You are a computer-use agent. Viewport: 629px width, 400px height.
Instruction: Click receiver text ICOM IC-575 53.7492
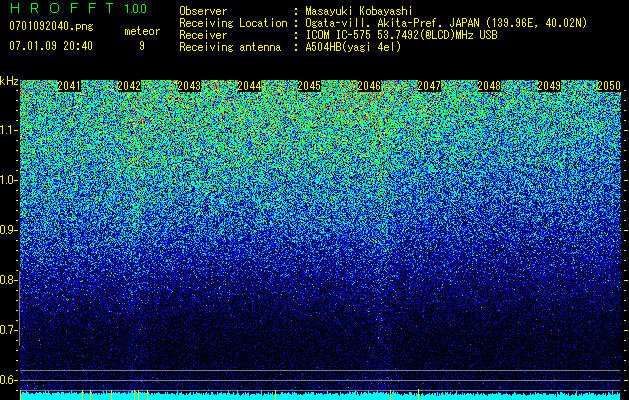point(401,35)
